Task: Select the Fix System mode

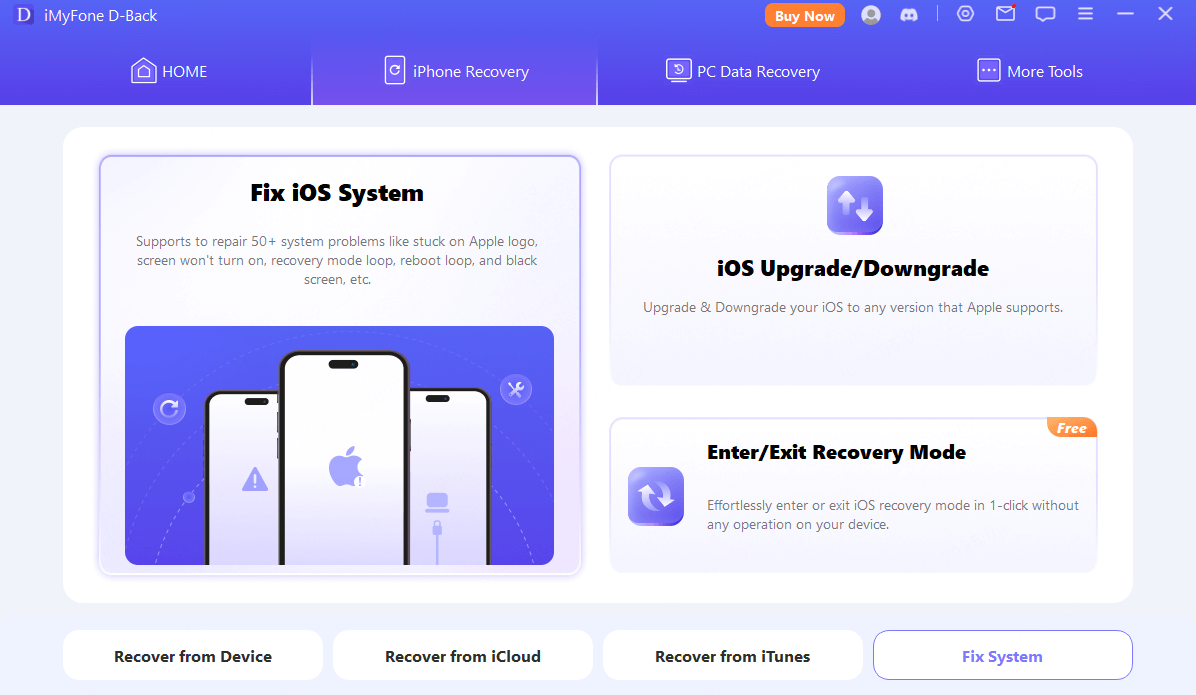Action: pos(1002,655)
